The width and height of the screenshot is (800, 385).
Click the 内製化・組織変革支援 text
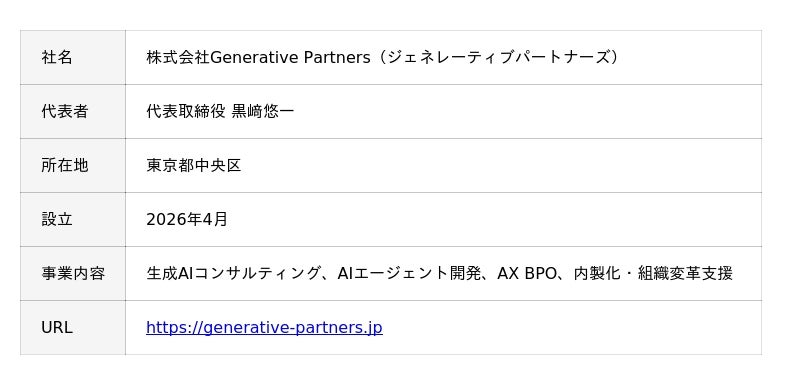[x=653, y=274]
